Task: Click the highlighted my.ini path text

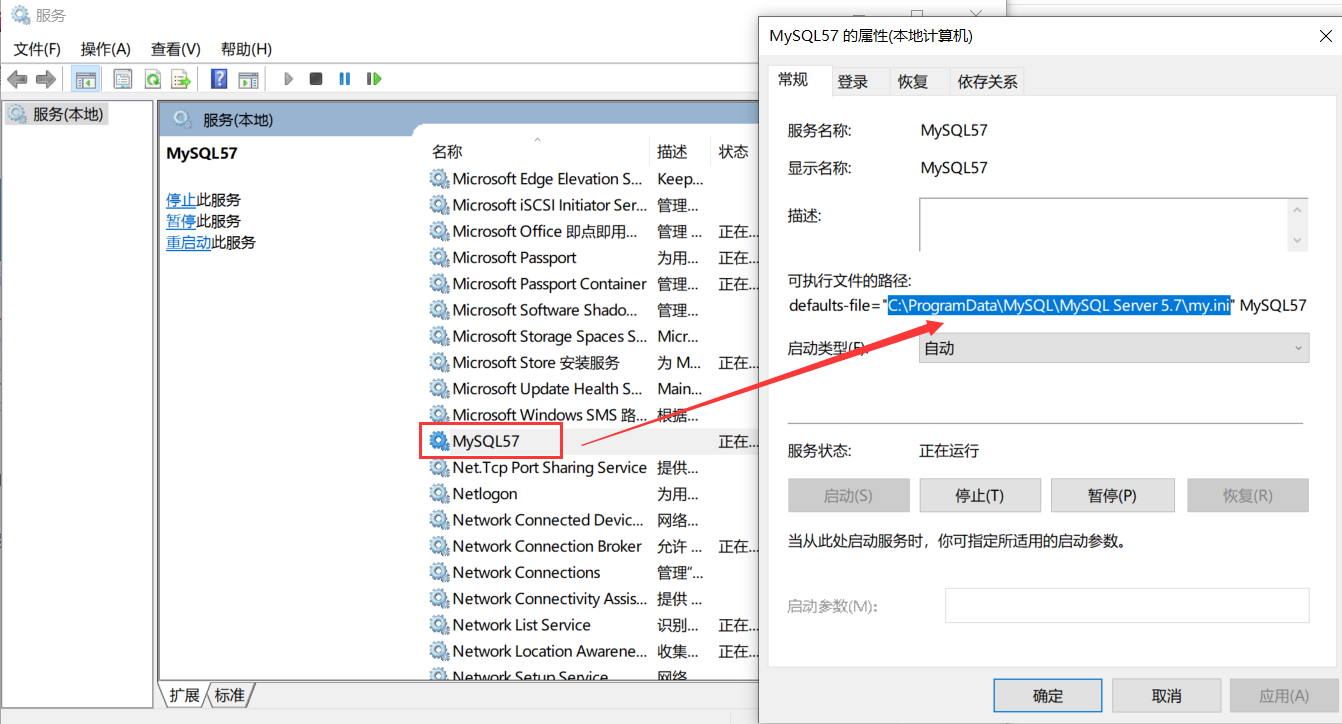Action: pos(1059,306)
